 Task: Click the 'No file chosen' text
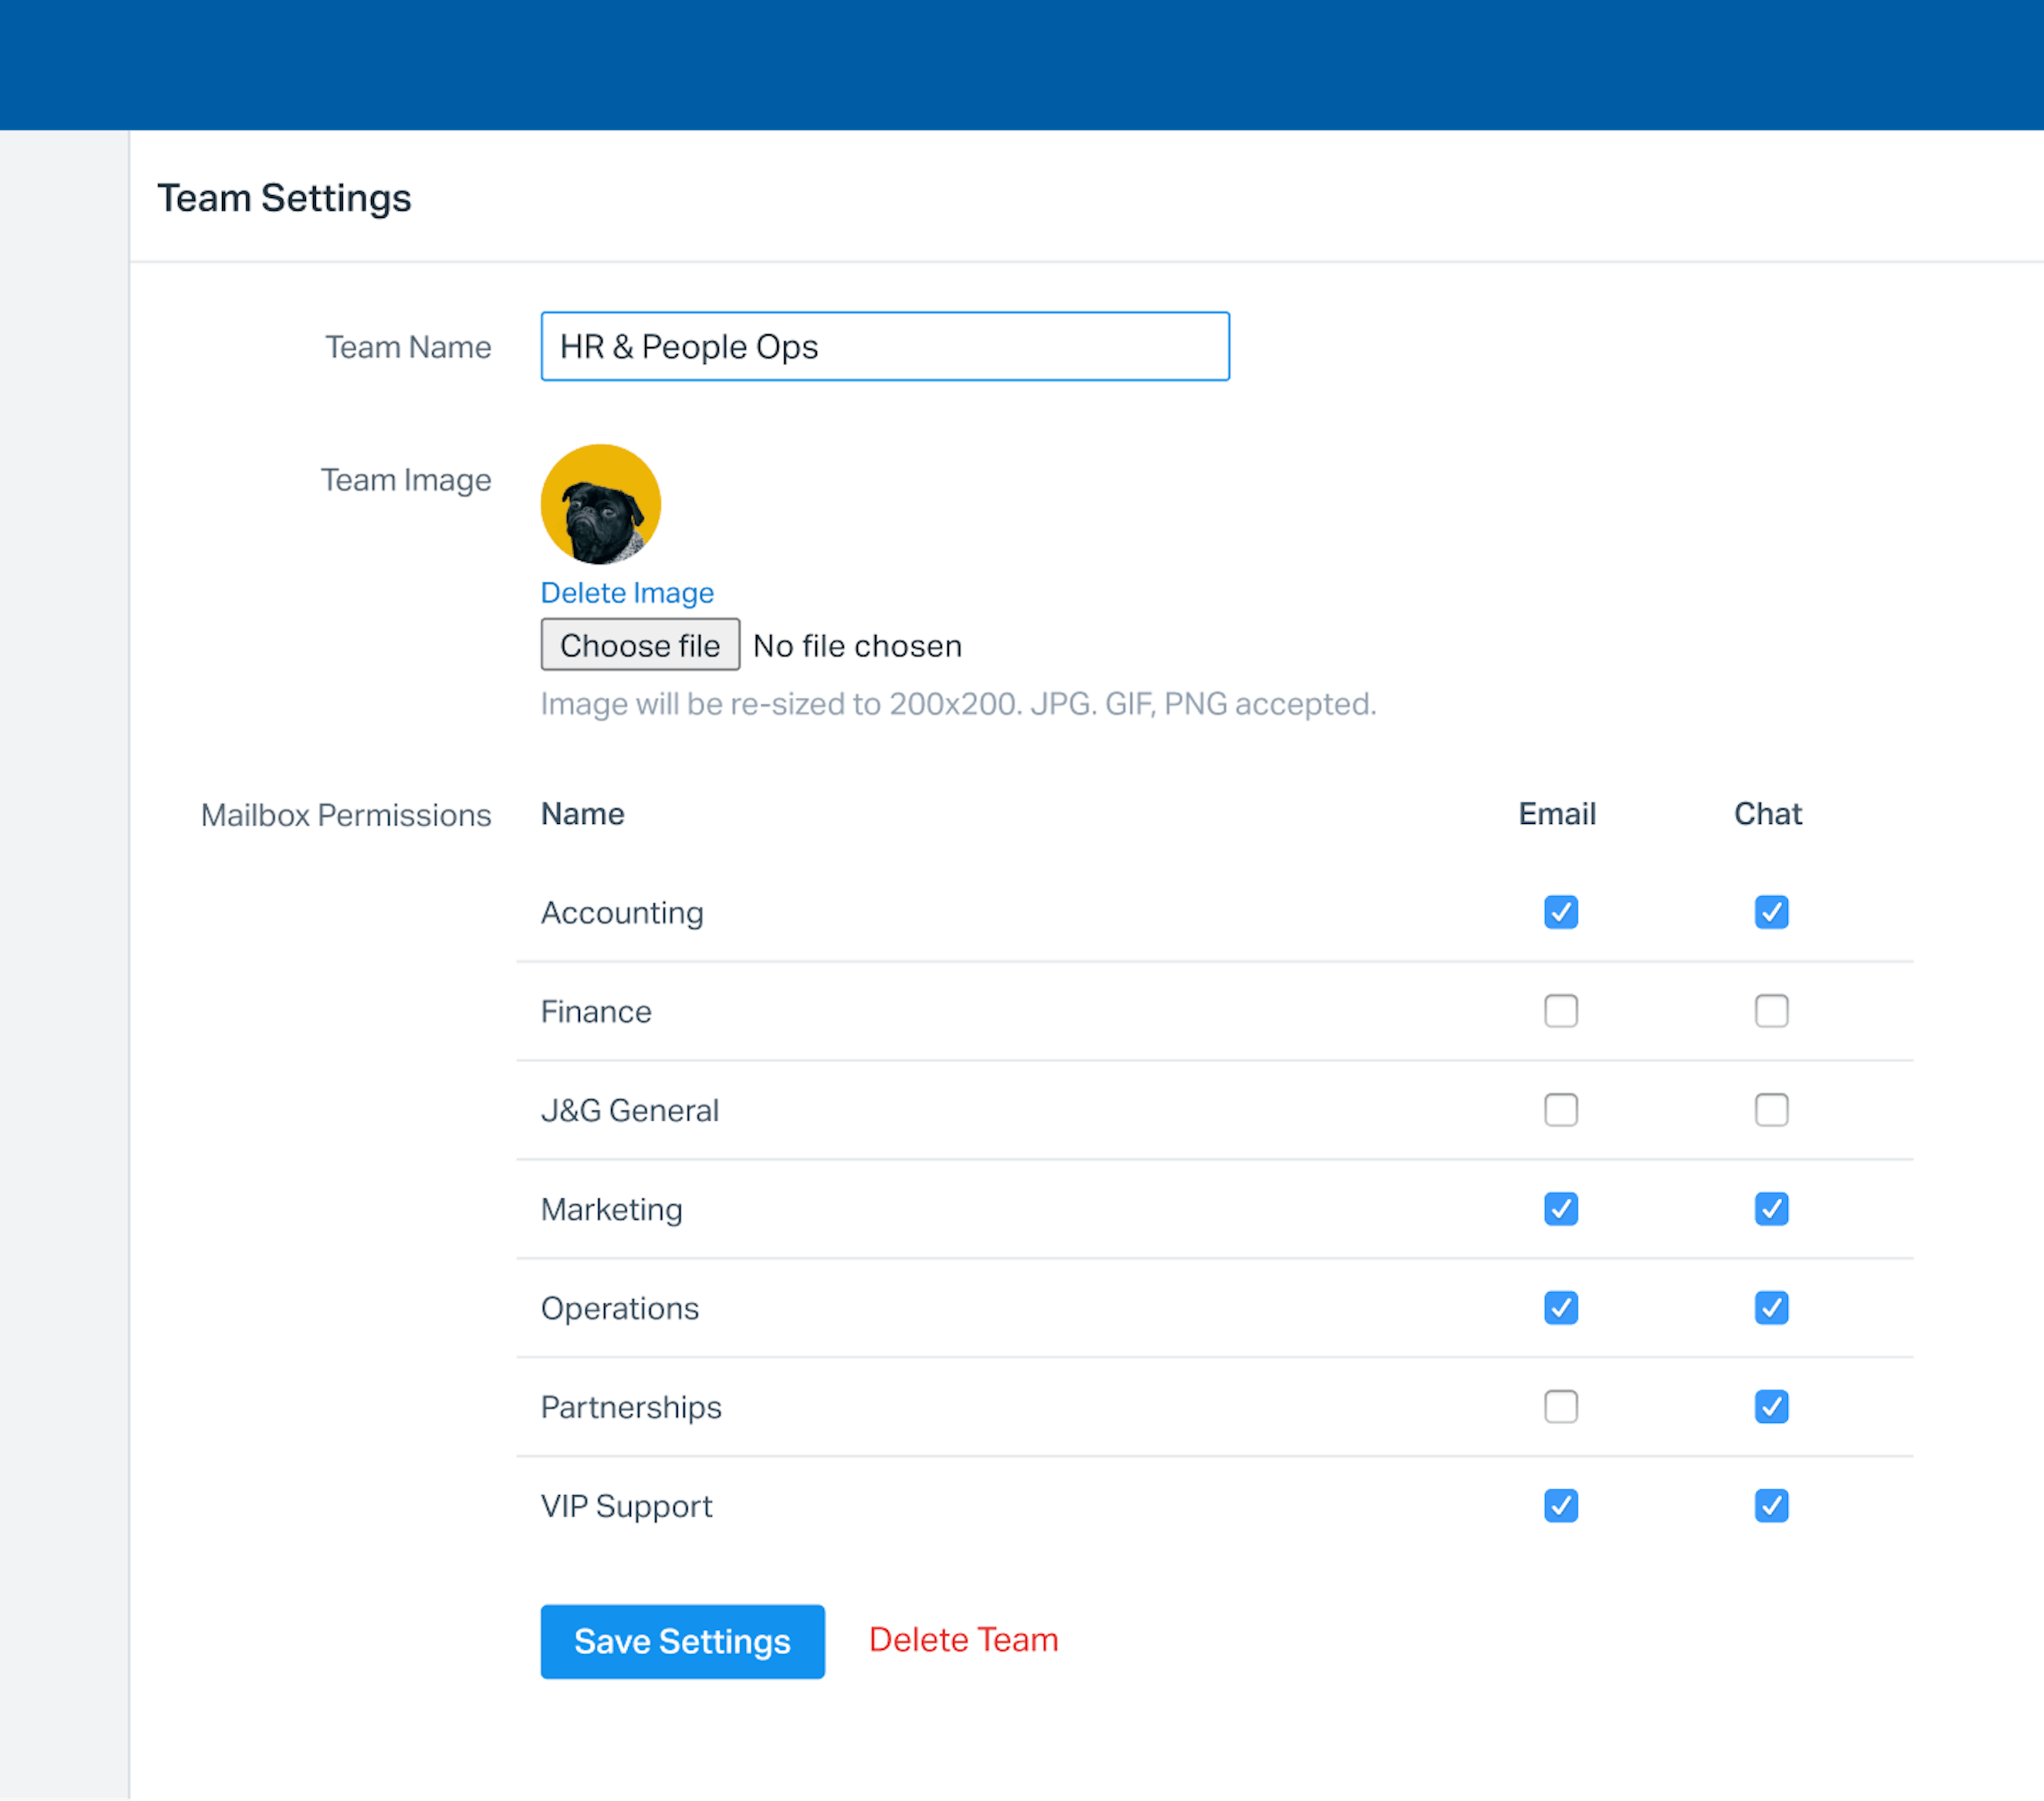click(857, 646)
